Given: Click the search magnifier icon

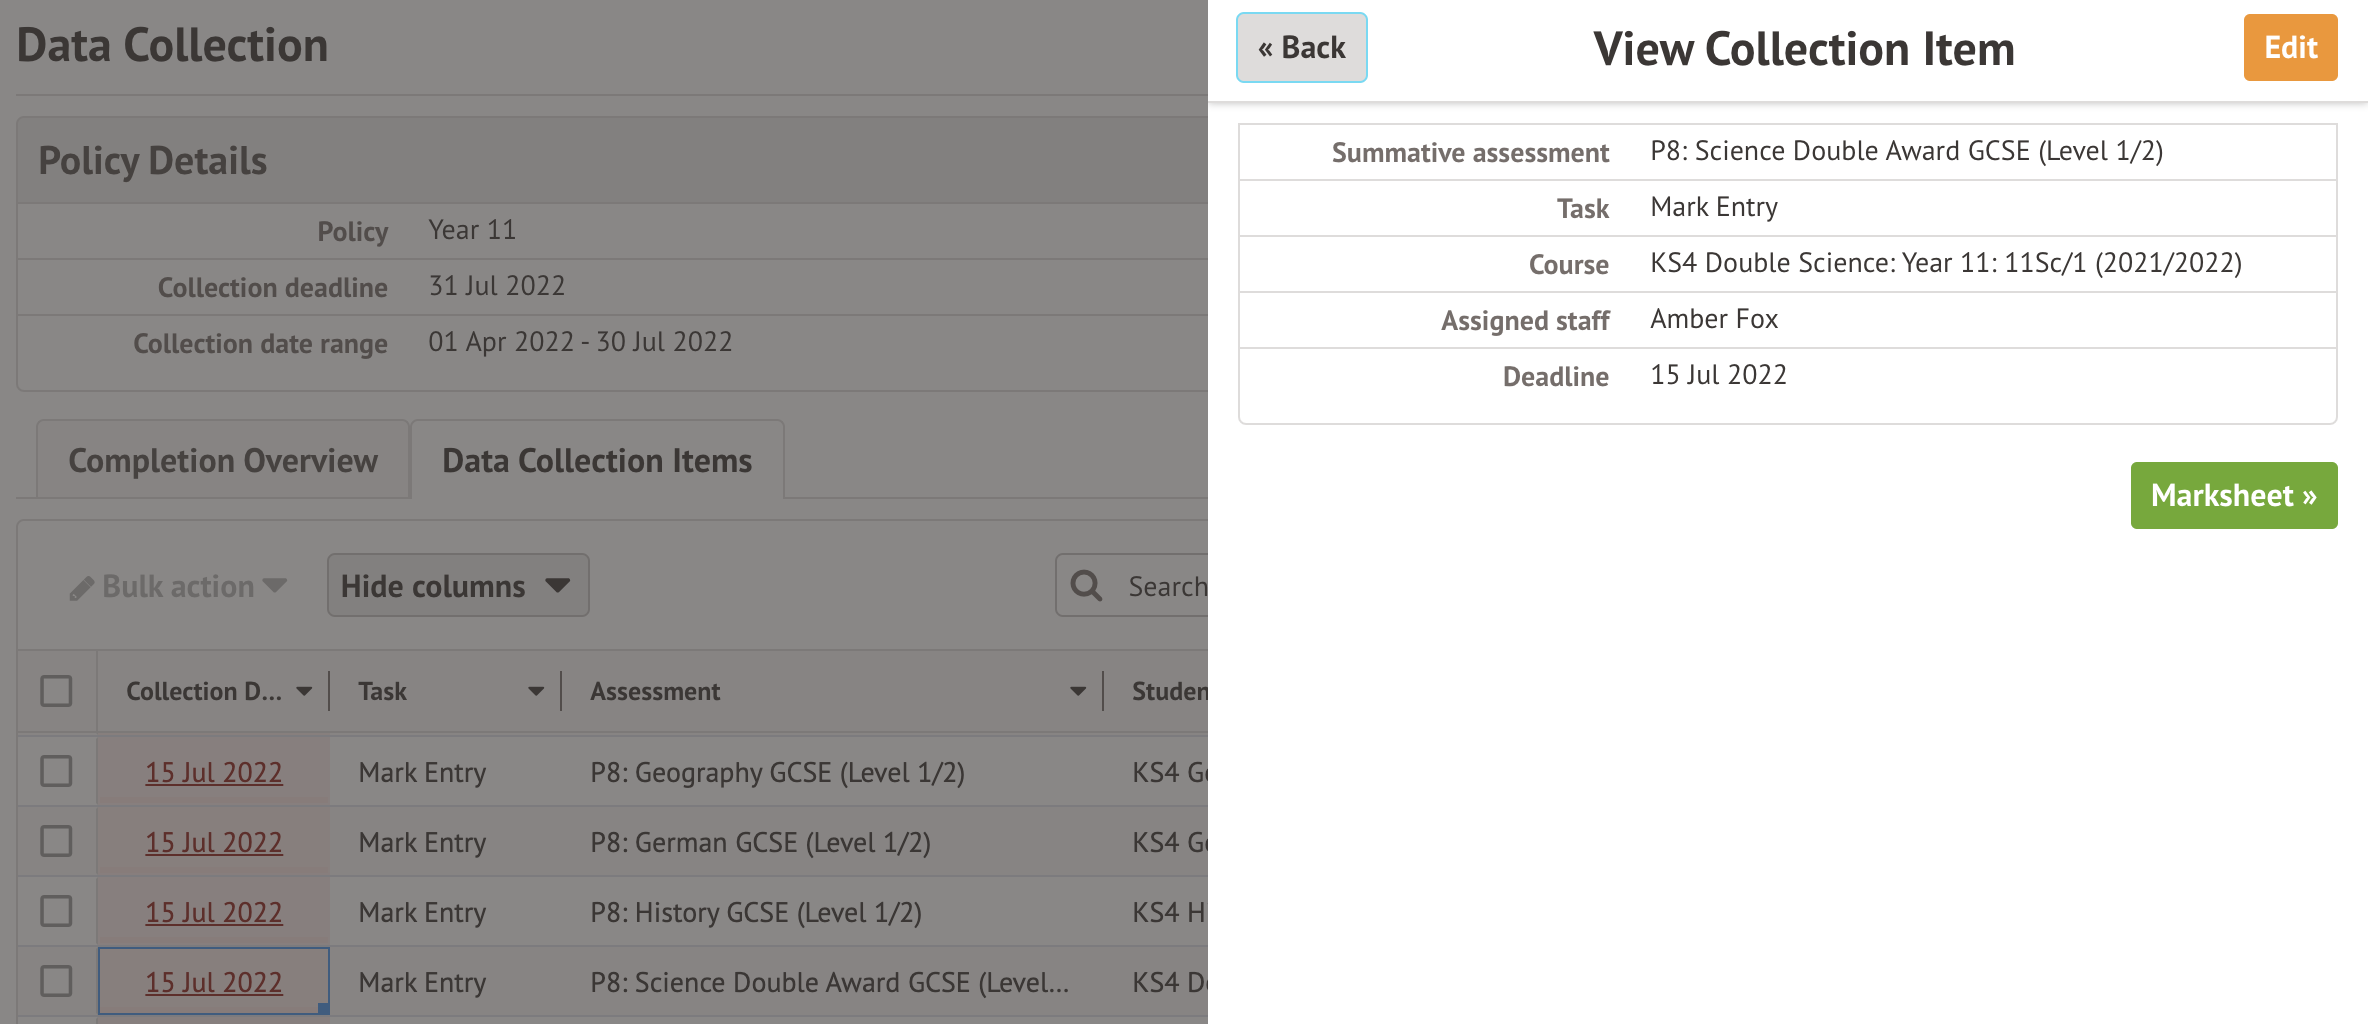Looking at the screenshot, I should pos(1086,585).
